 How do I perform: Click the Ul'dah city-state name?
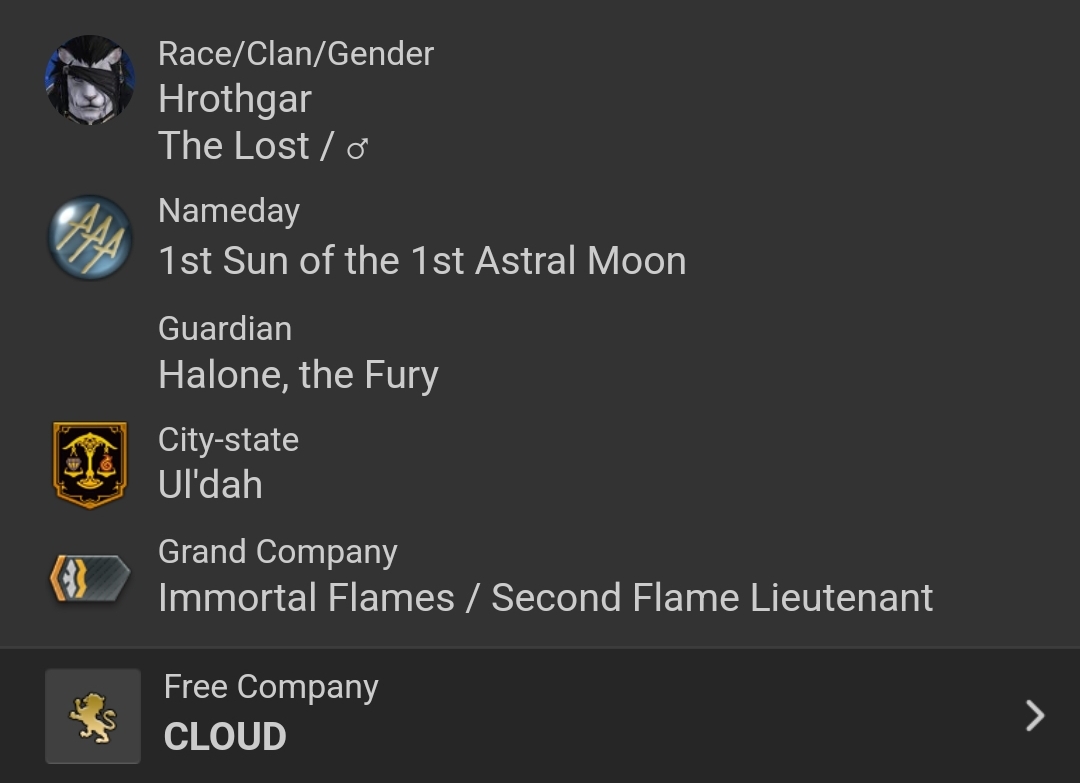coord(210,485)
